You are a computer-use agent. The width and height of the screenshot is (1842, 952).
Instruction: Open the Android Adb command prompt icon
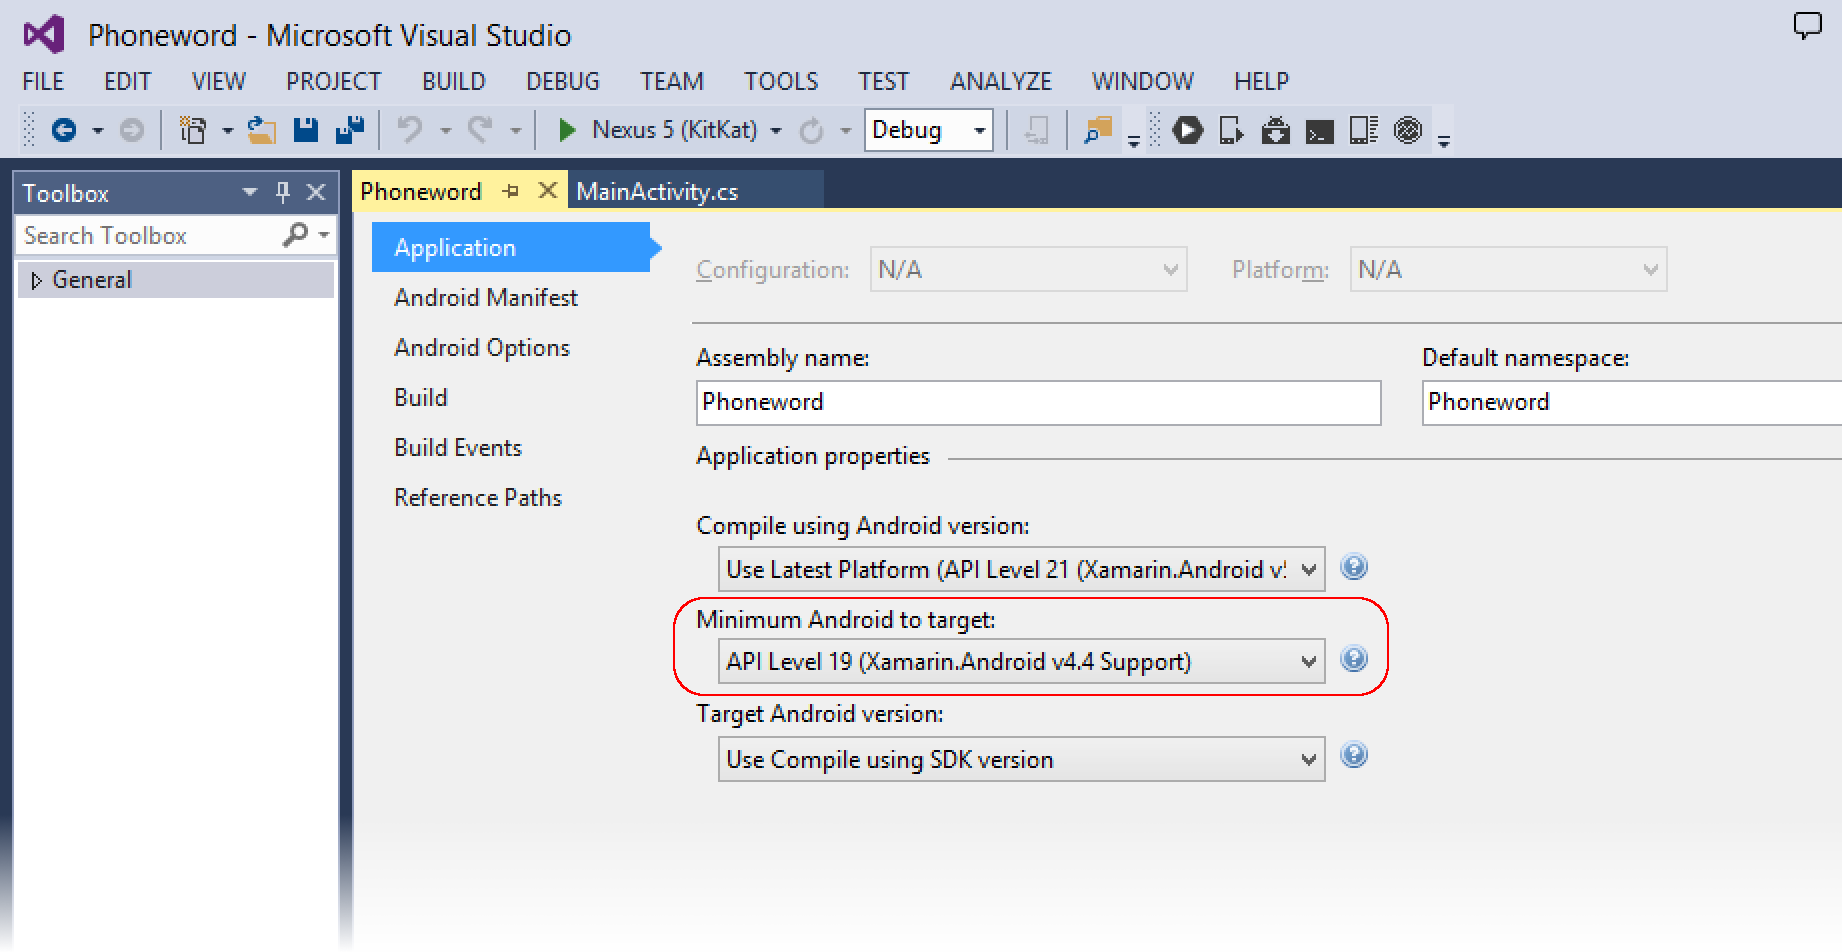tap(1319, 131)
